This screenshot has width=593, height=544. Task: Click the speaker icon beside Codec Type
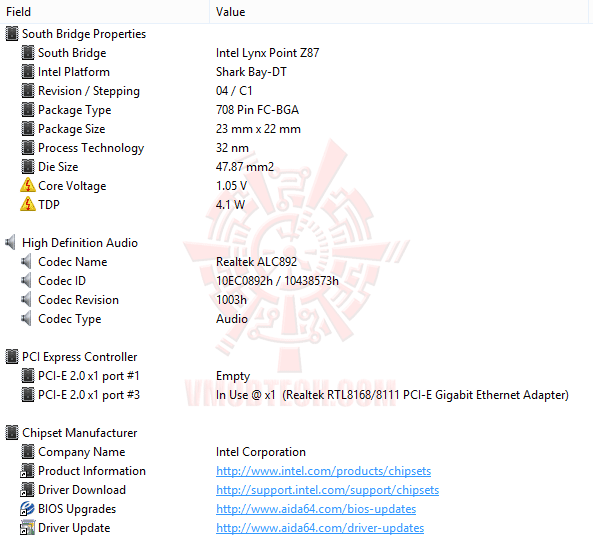(26, 319)
